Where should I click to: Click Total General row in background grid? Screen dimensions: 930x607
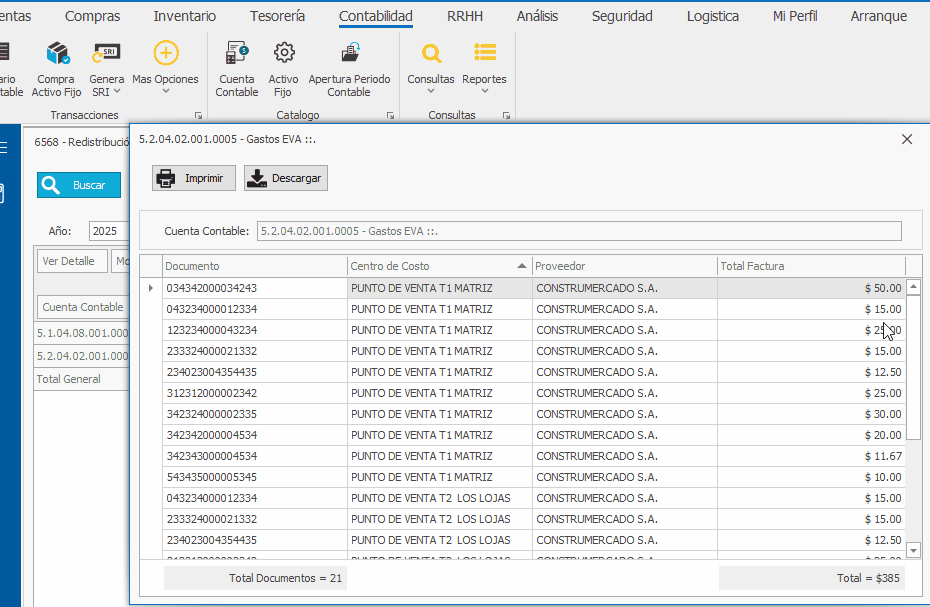point(82,379)
